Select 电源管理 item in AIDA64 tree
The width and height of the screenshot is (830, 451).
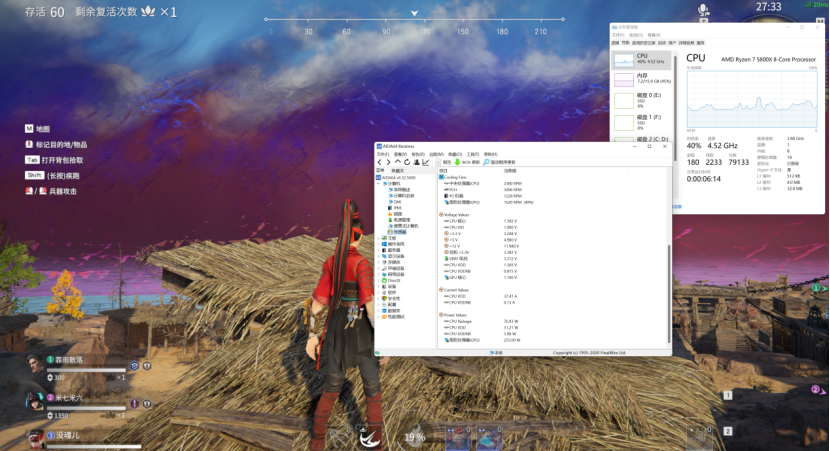point(399,220)
